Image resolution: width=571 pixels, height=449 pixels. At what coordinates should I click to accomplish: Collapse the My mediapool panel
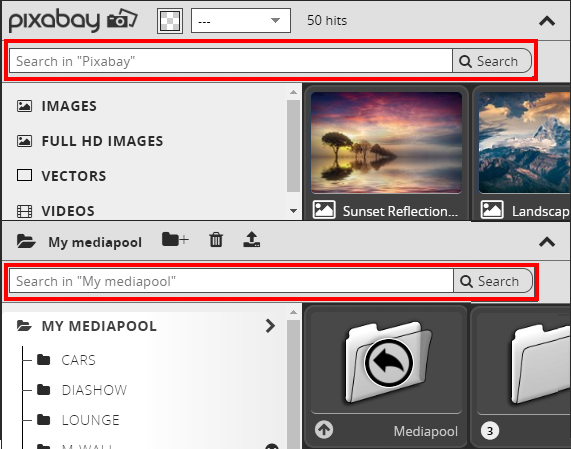pyautogui.click(x=547, y=242)
